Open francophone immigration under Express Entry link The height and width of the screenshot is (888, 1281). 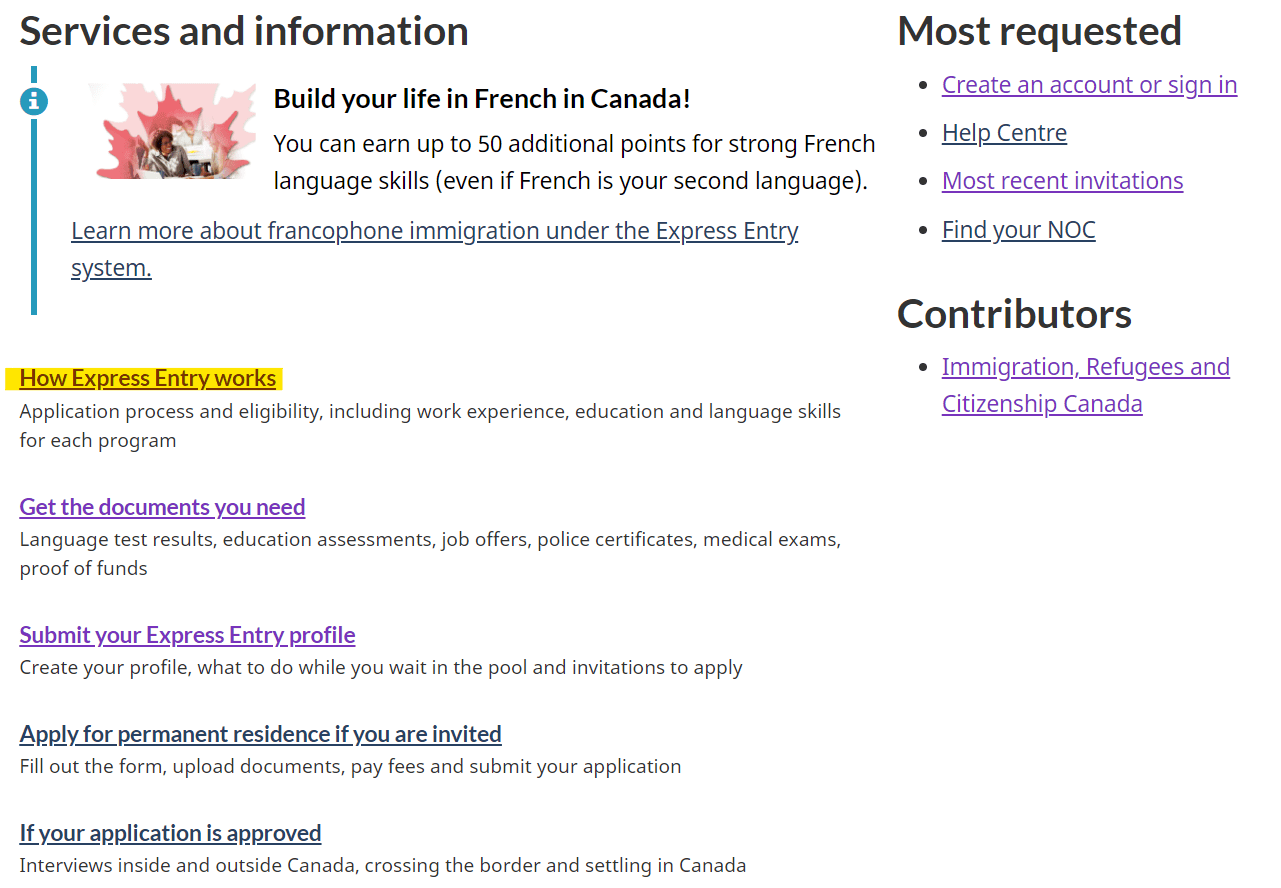(x=435, y=249)
